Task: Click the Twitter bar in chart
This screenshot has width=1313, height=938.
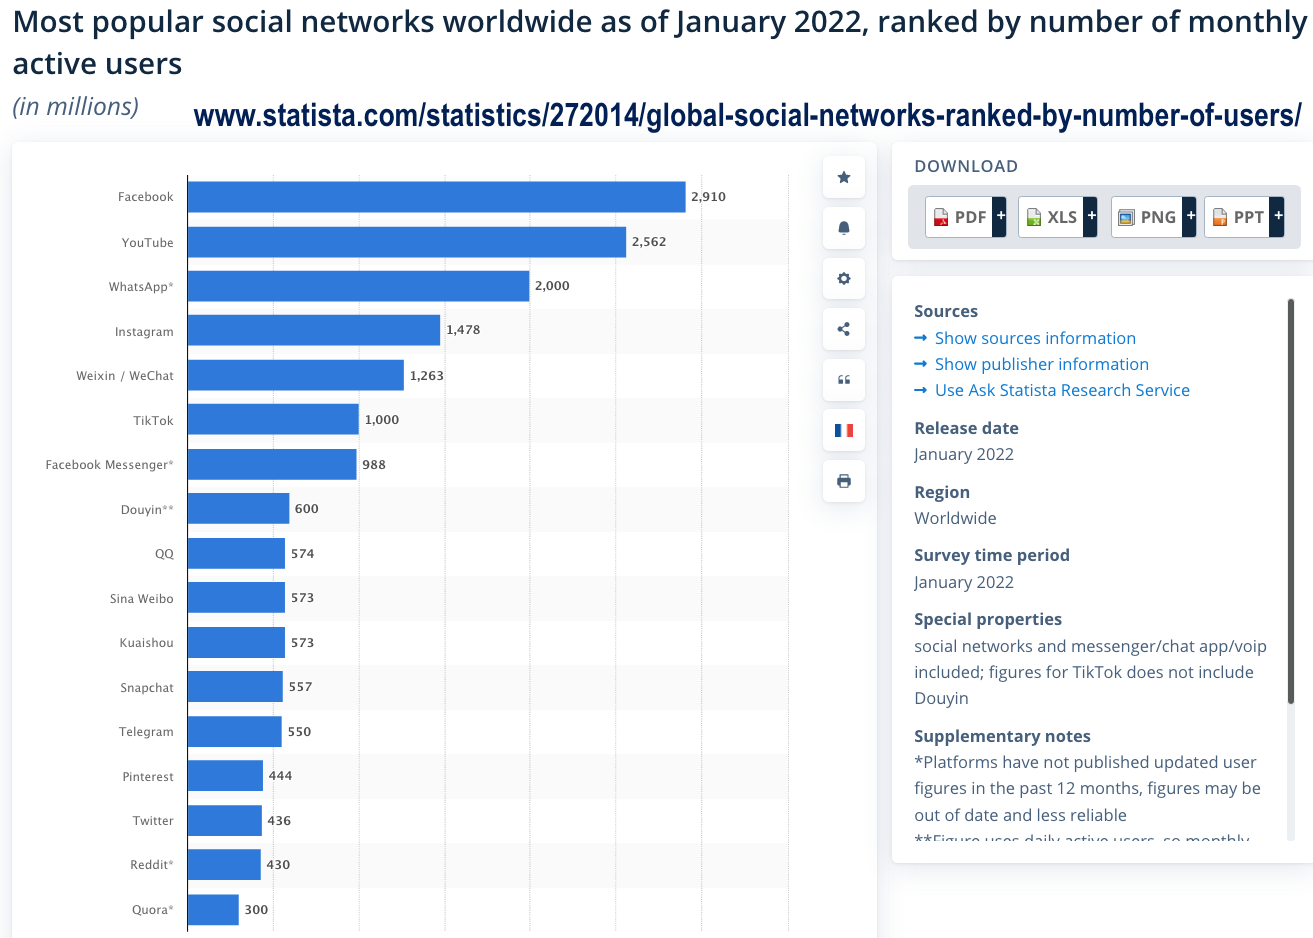Action: pos(225,820)
